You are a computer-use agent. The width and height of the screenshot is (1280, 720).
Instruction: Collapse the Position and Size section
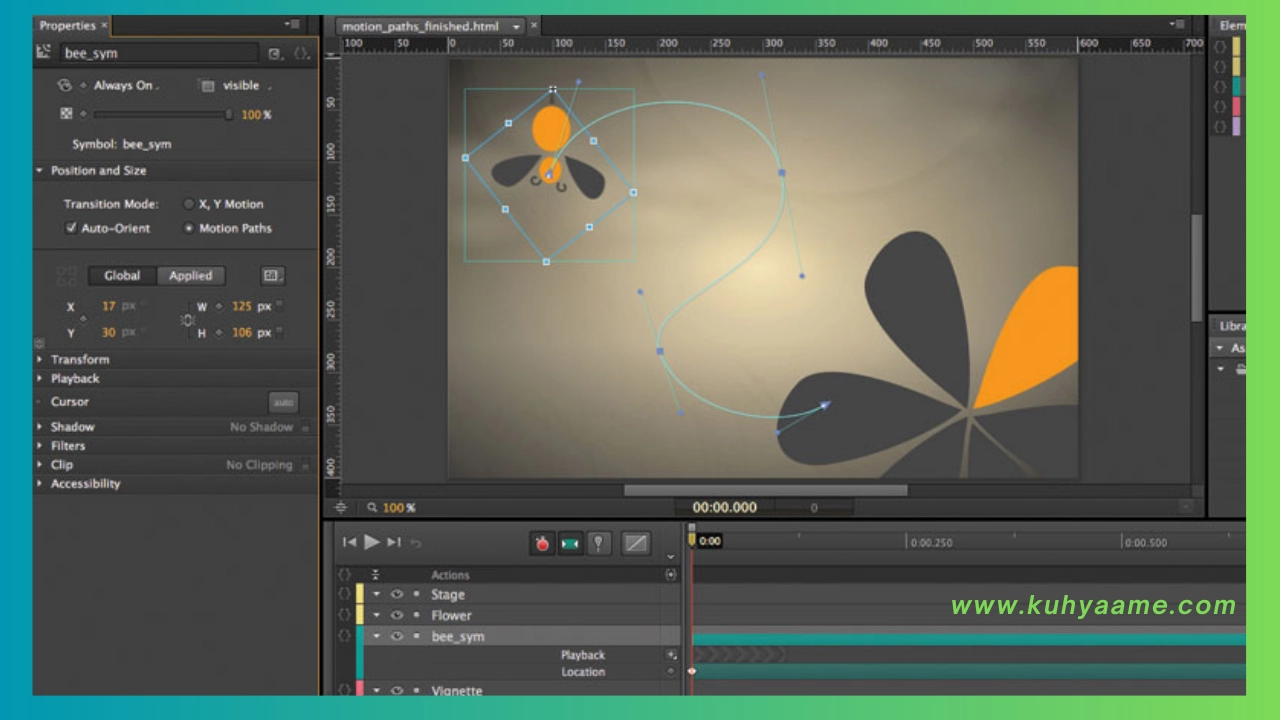tap(40, 171)
